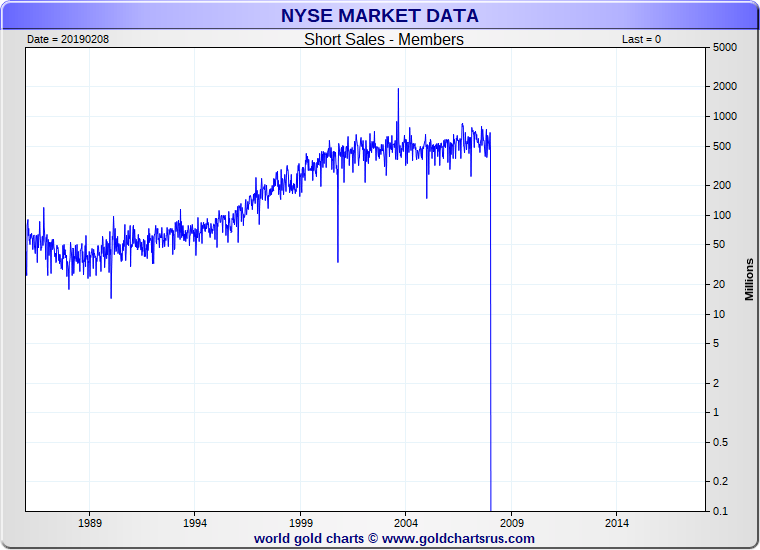Click the 5000 y-axis value
760x550 pixels.
click(725, 47)
